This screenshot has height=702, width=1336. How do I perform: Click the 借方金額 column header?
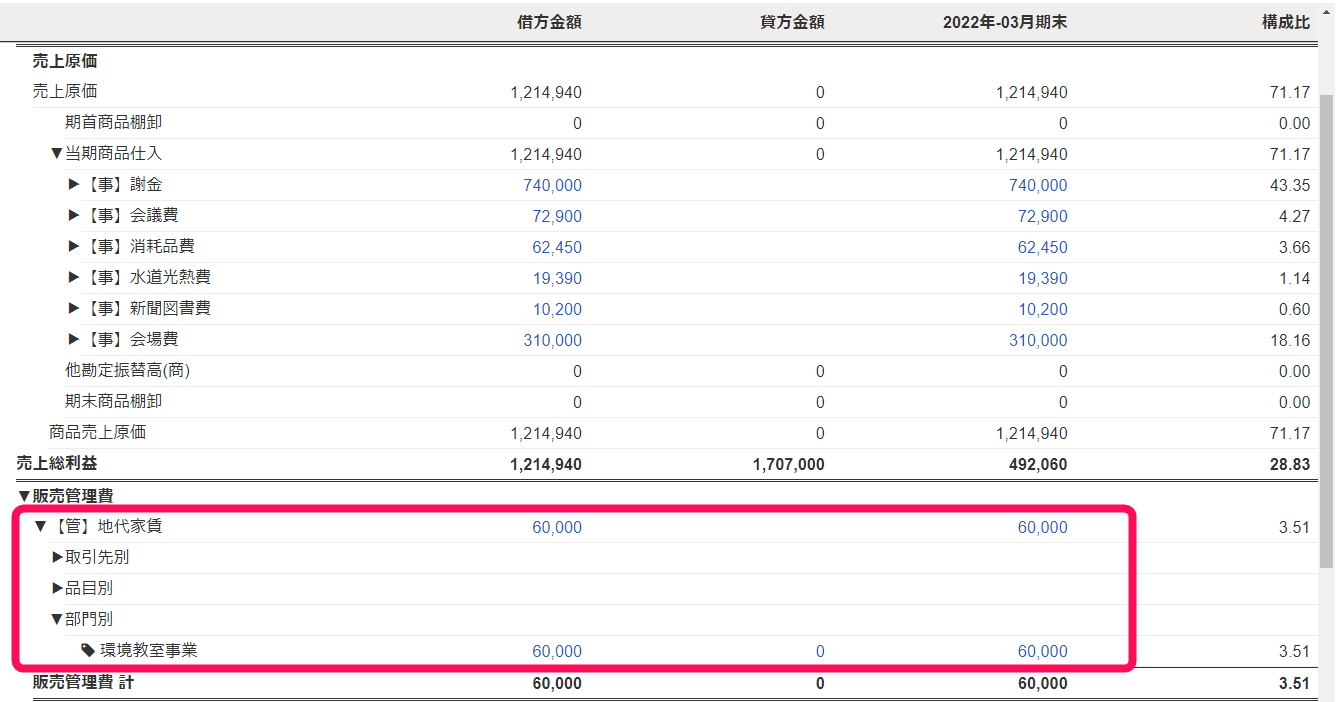(x=548, y=22)
